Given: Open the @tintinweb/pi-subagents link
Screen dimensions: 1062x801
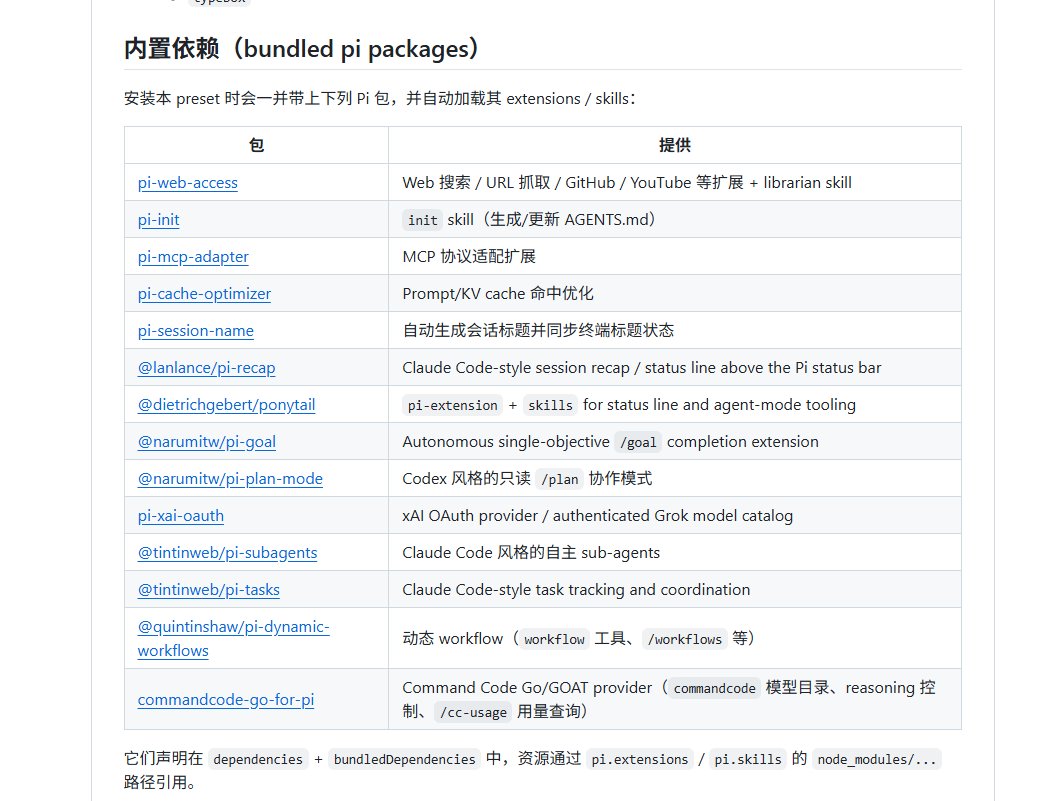Looking at the screenshot, I should coord(228,553).
